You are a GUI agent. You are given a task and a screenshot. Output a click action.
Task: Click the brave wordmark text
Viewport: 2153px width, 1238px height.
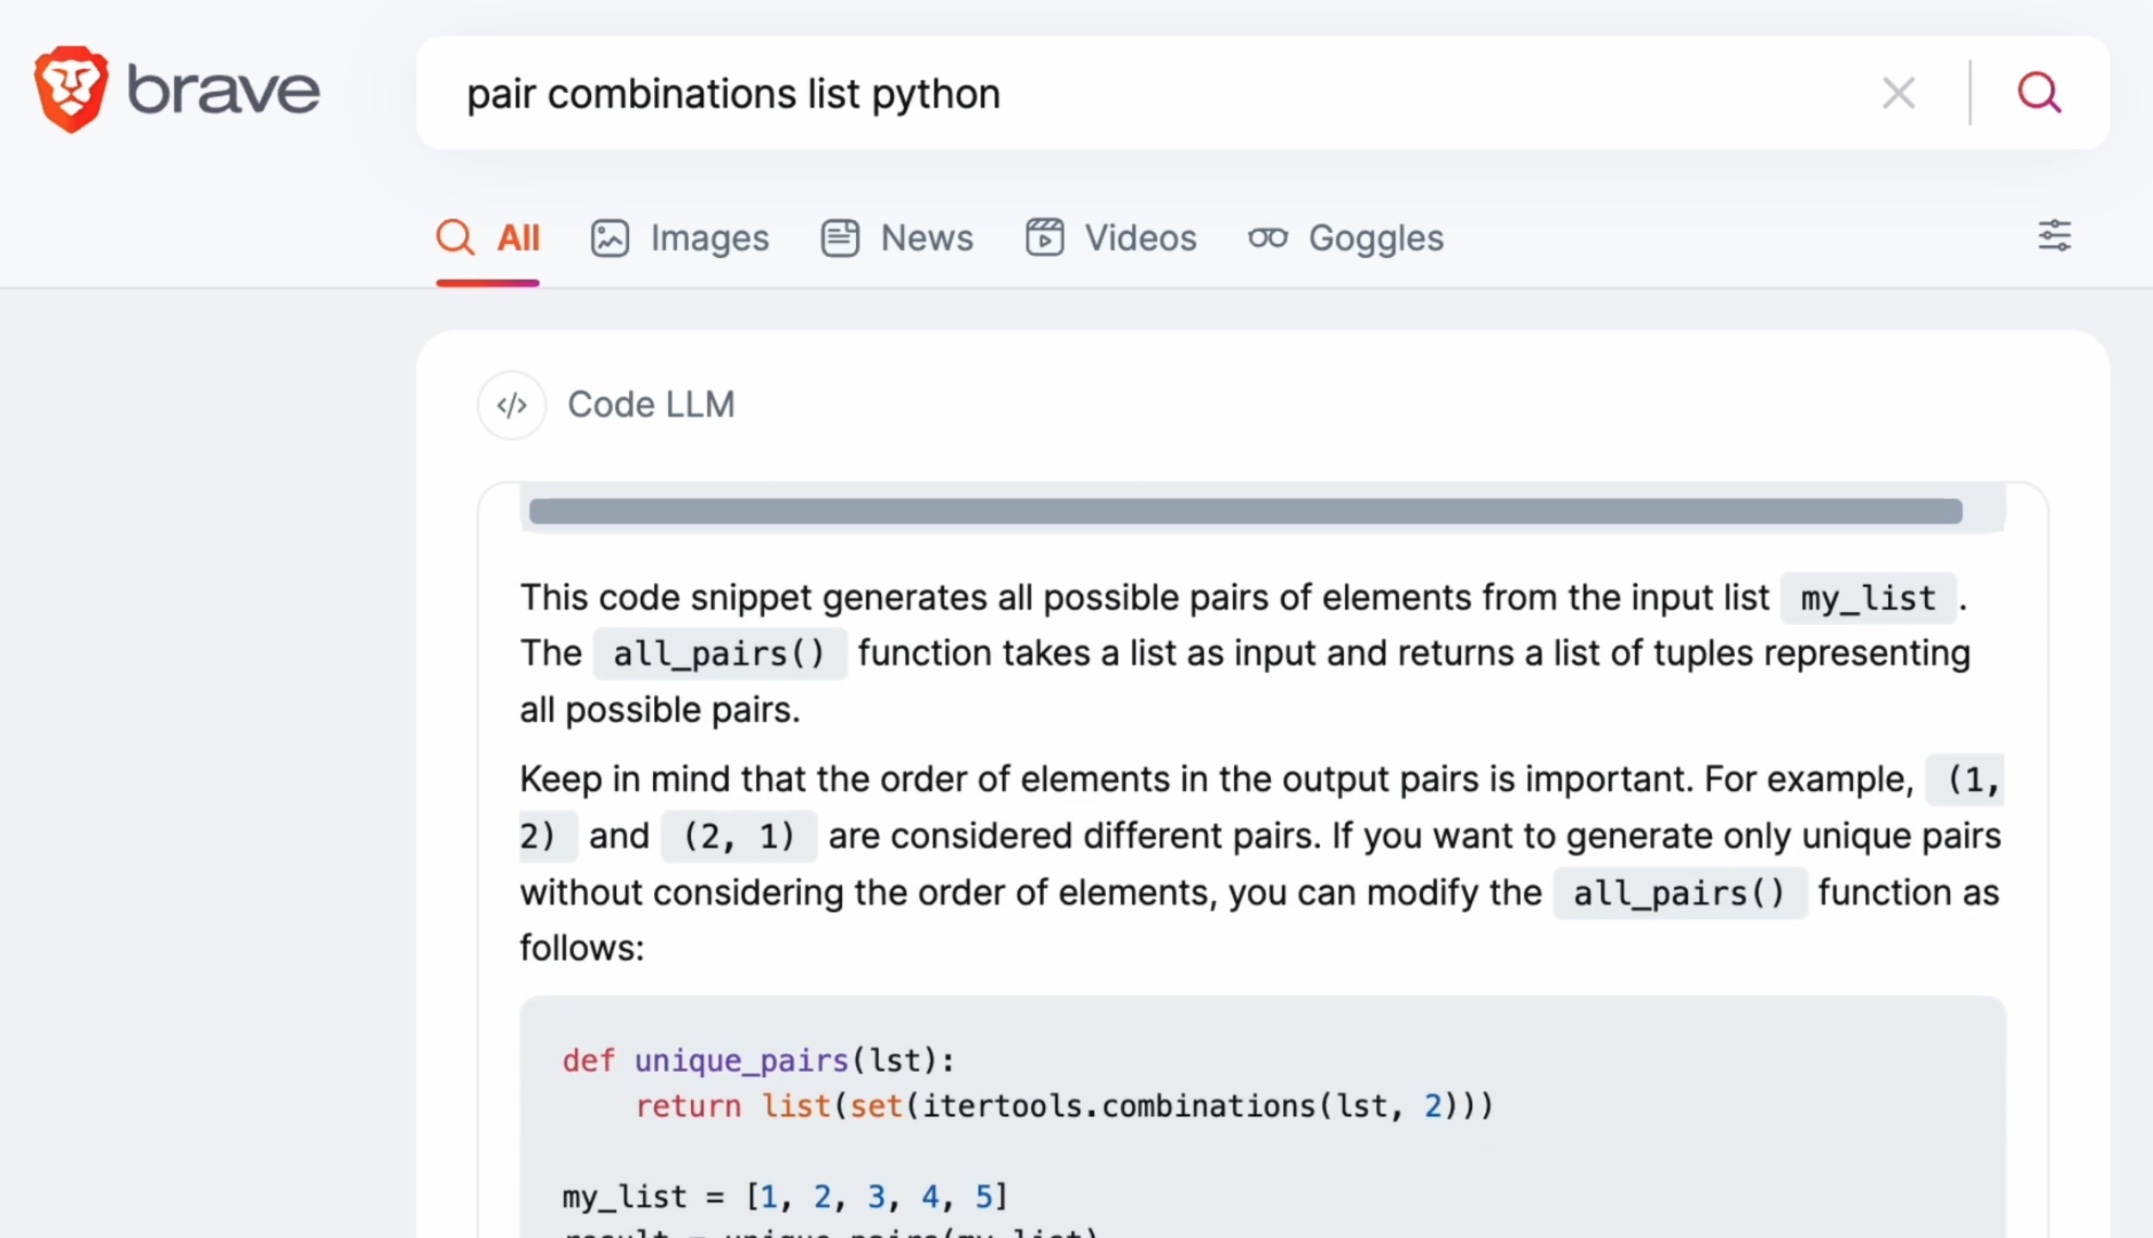coord(224,91)
